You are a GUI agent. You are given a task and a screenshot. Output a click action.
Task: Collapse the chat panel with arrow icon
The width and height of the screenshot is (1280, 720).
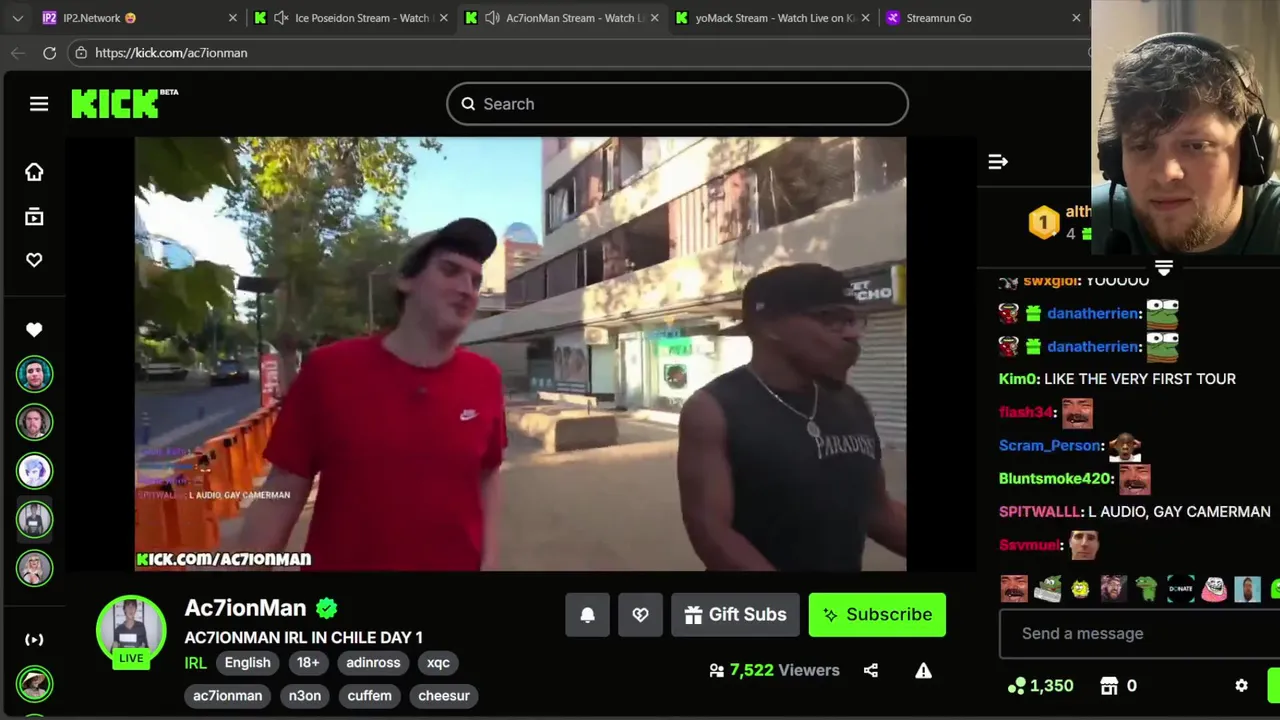(998, 161)
